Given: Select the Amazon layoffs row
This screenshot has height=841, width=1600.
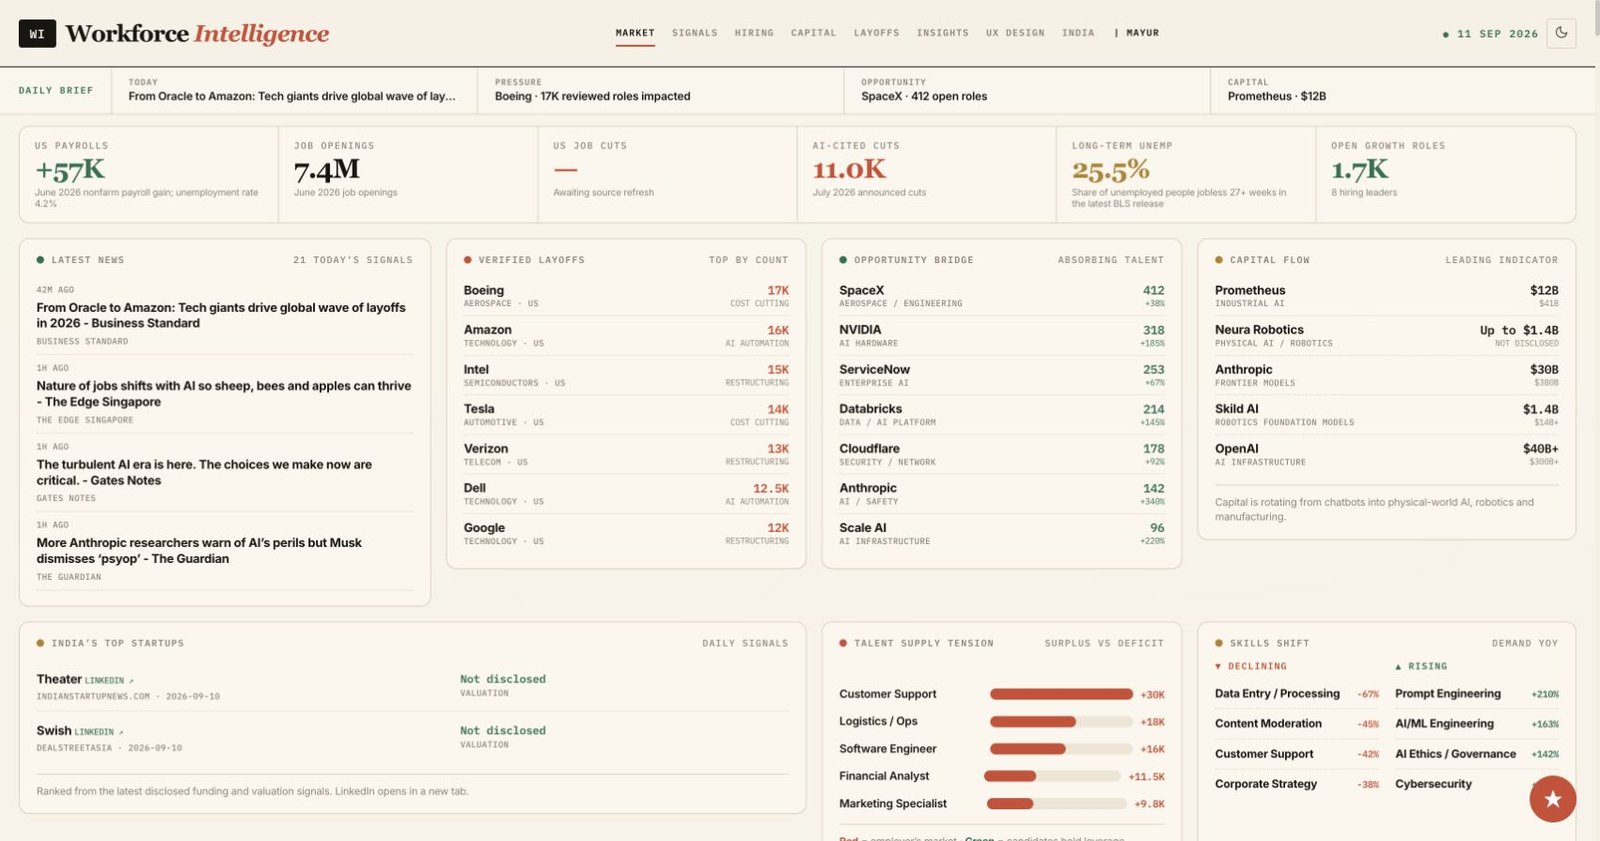Looking at the screenshot, I should (626, 336).
